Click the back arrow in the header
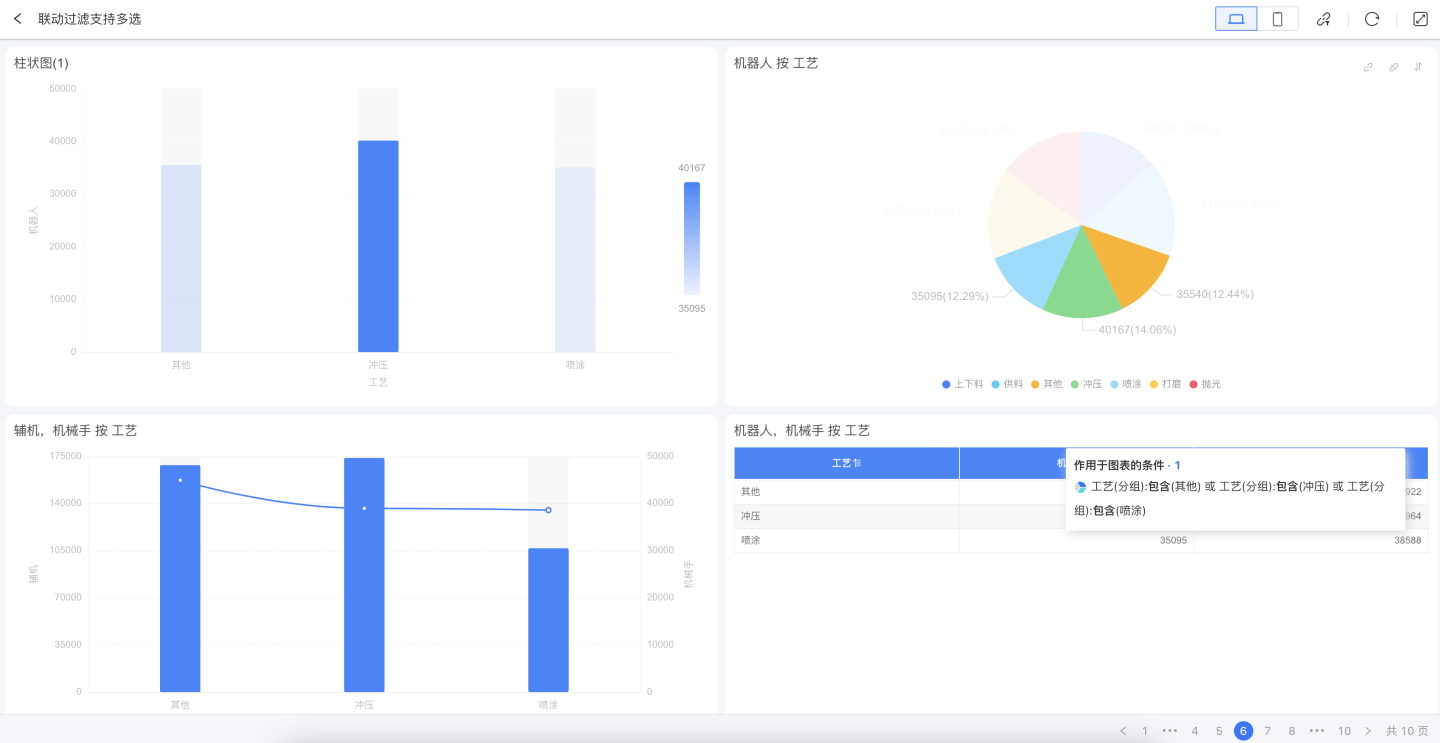The image size is (1440, 743). (18, 19)
